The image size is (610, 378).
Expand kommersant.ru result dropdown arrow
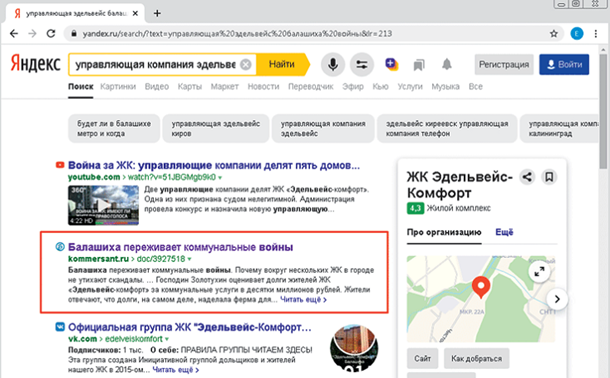189,259
